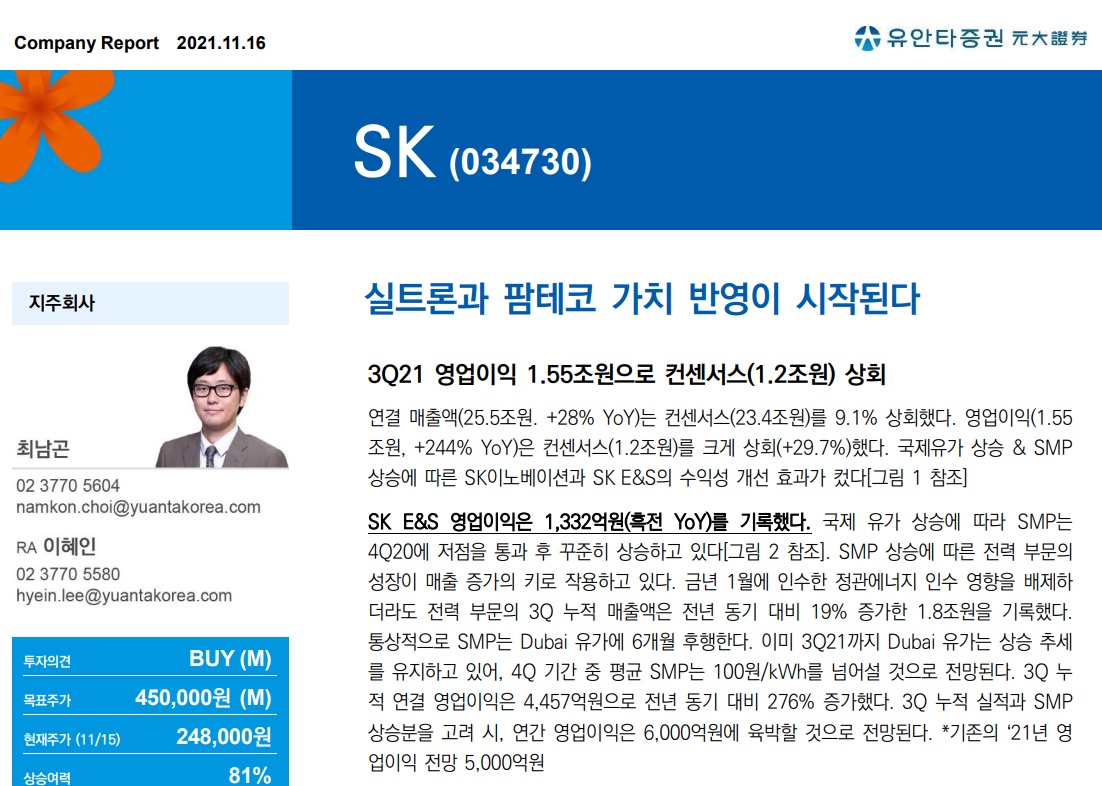Click phone number 02 3770 5604
This screenshot has height=786, width=1102.
click(67, 486)
